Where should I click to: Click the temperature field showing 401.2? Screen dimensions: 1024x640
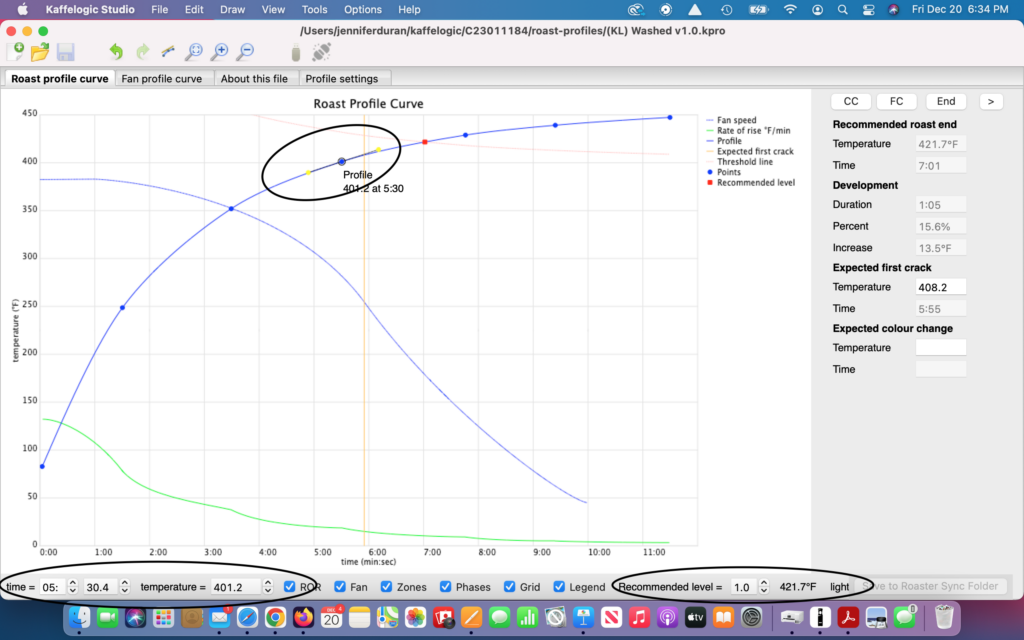pos(236,586)
